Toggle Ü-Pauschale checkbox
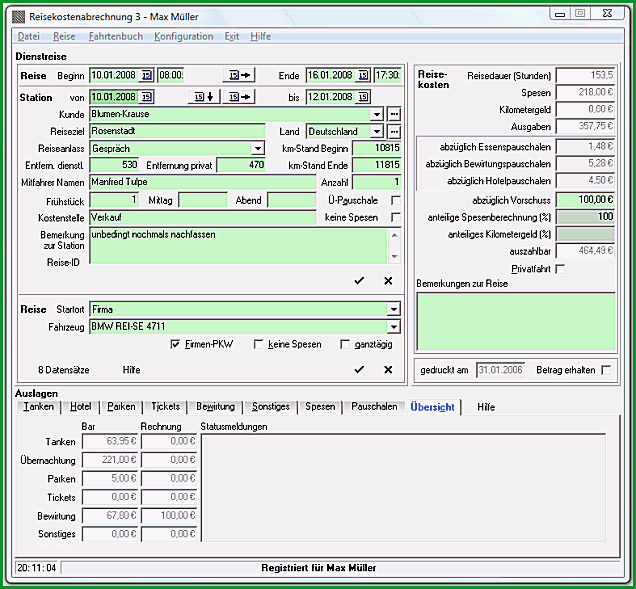Viewport: 636px width, 589px height. tap(395, 200)
